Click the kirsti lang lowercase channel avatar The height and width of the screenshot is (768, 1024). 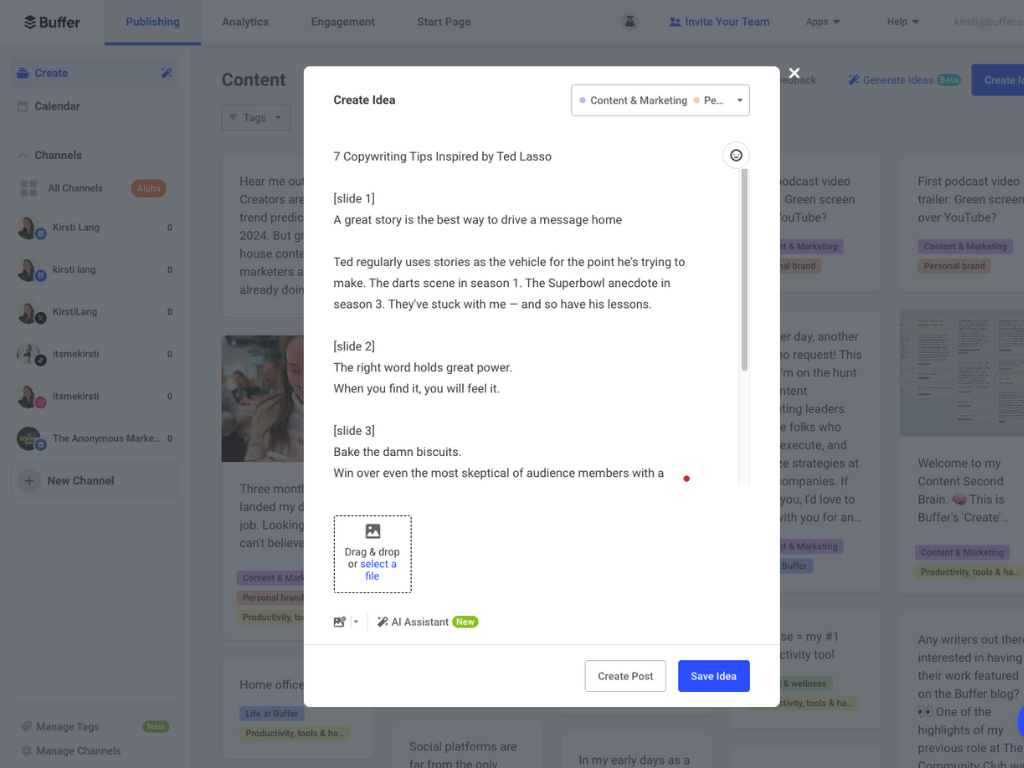coord(29,270)
